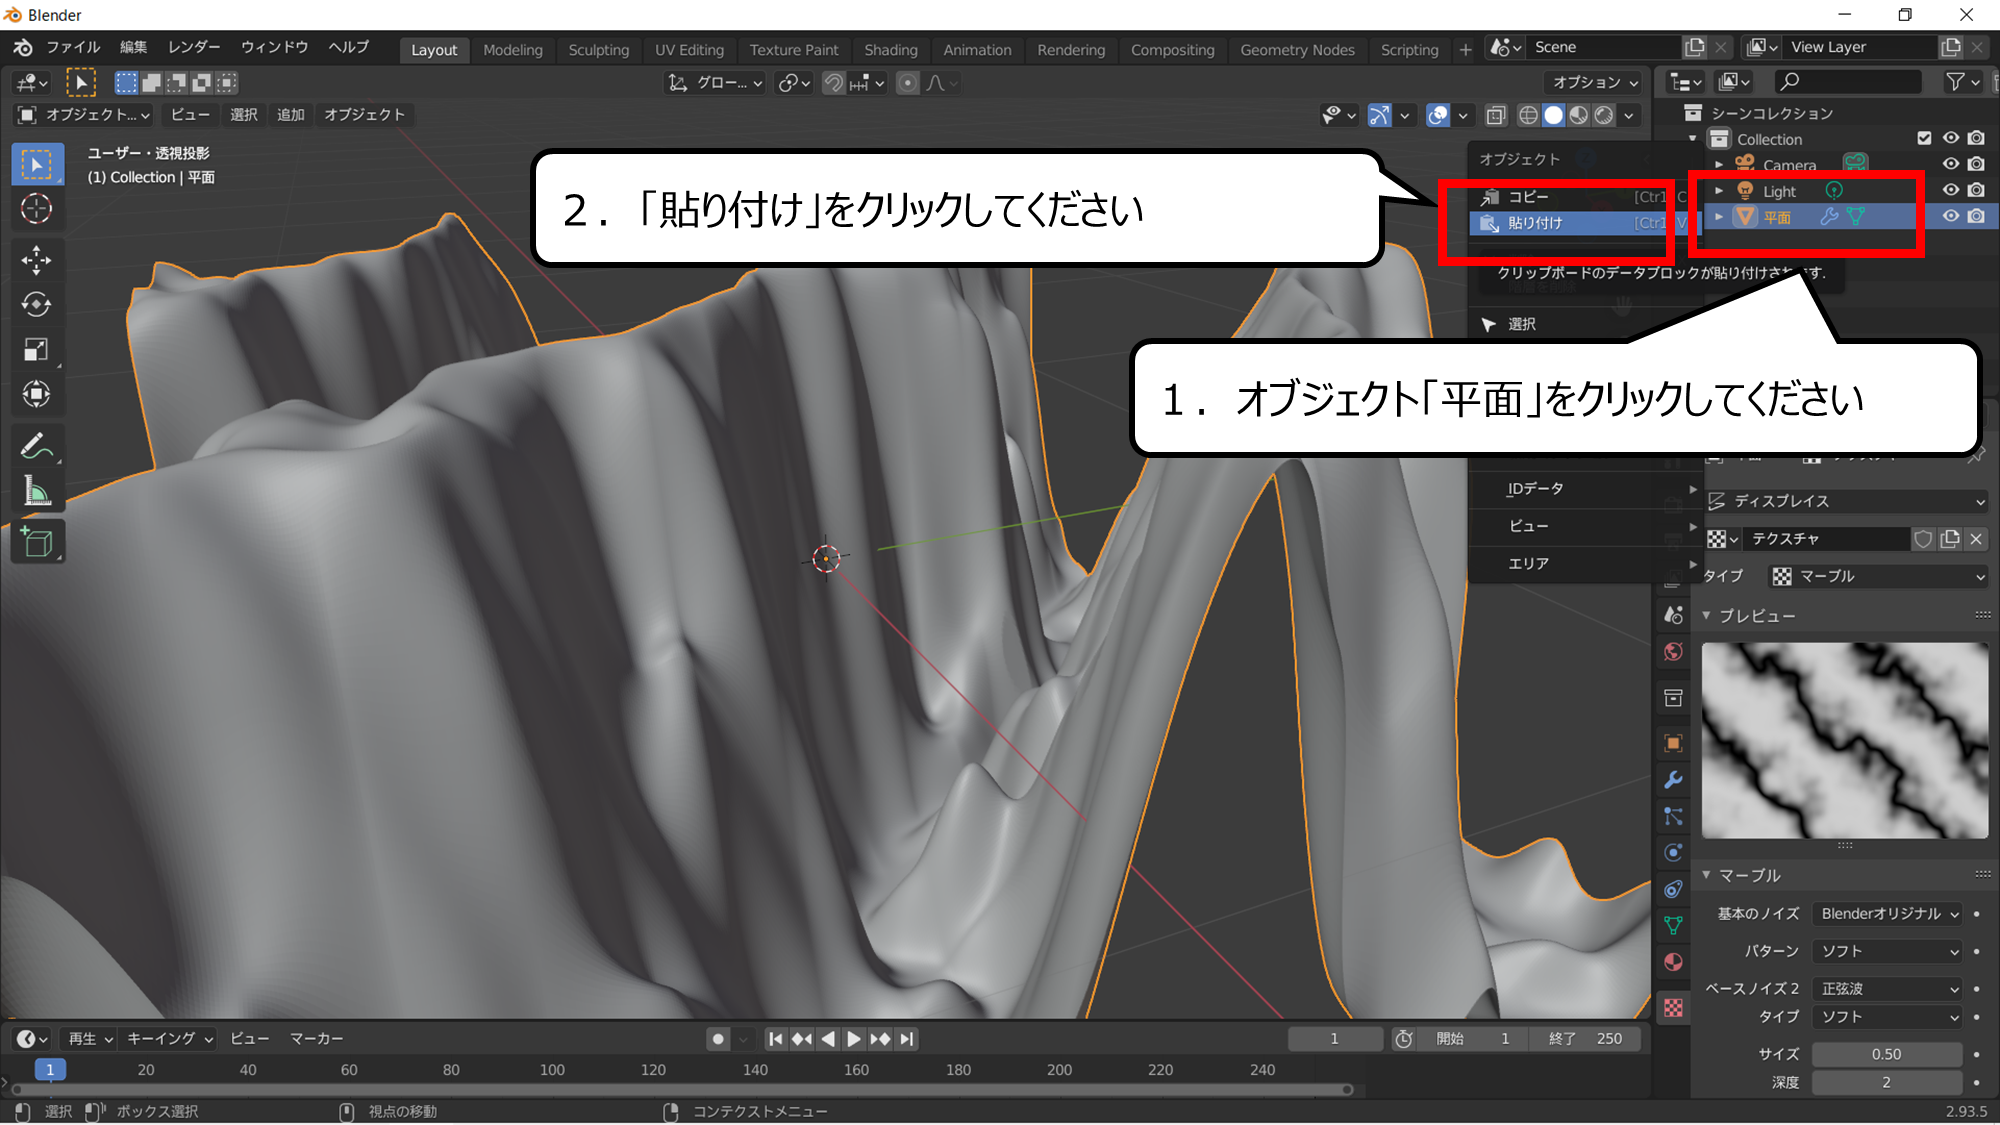Play the animation forward

[853, 1039]
